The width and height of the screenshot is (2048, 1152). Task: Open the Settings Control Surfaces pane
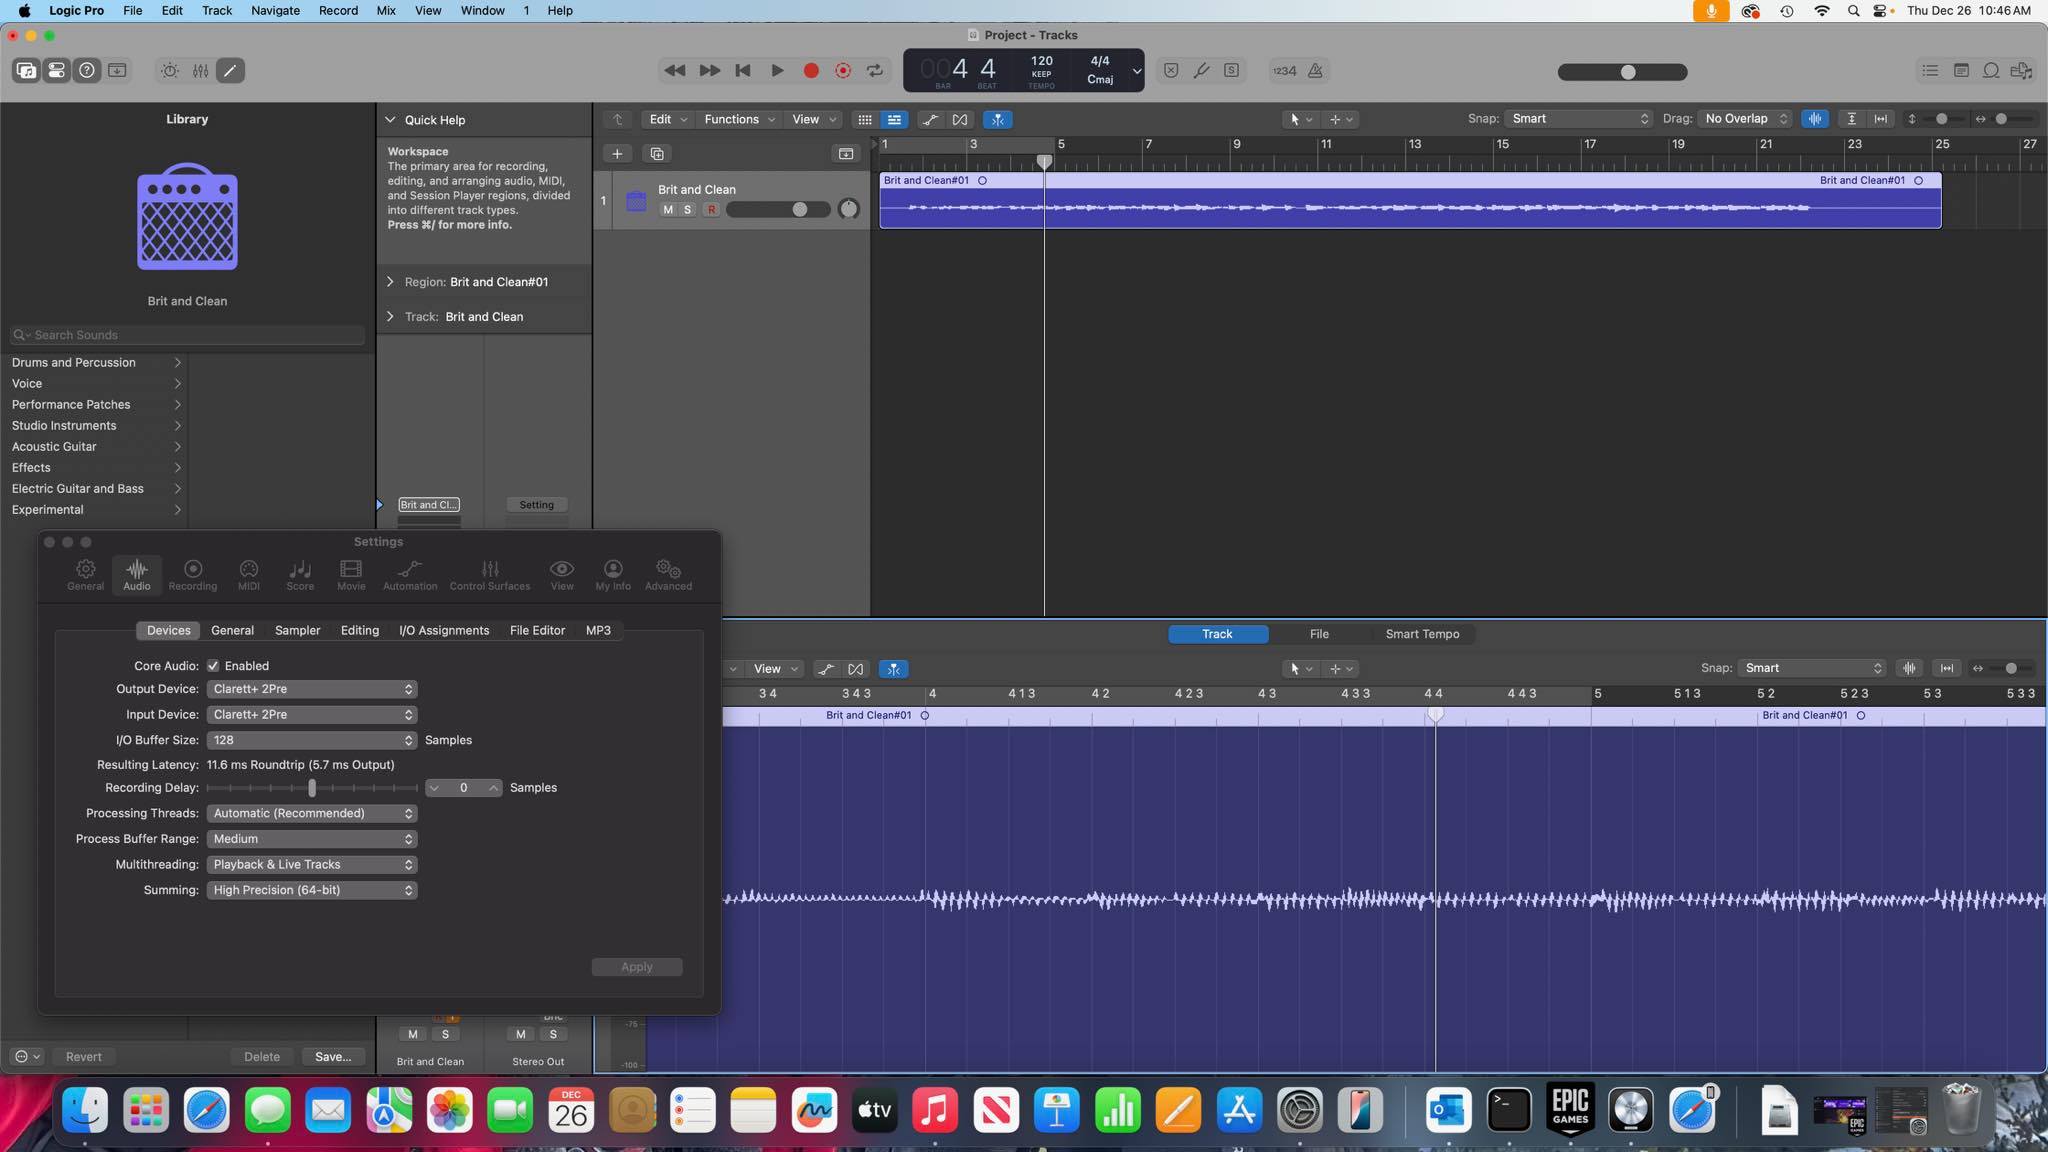tap(490, 575)
